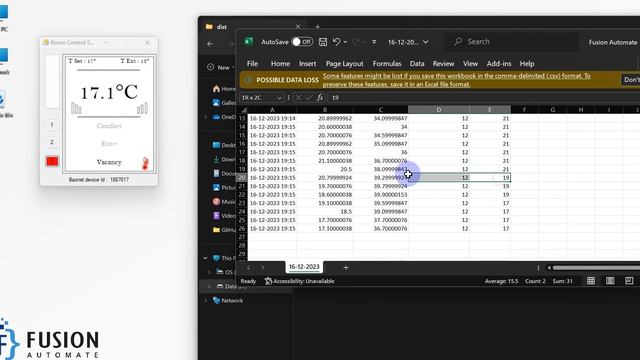Click the Save icon in Excel

click(x=323, y=42)
